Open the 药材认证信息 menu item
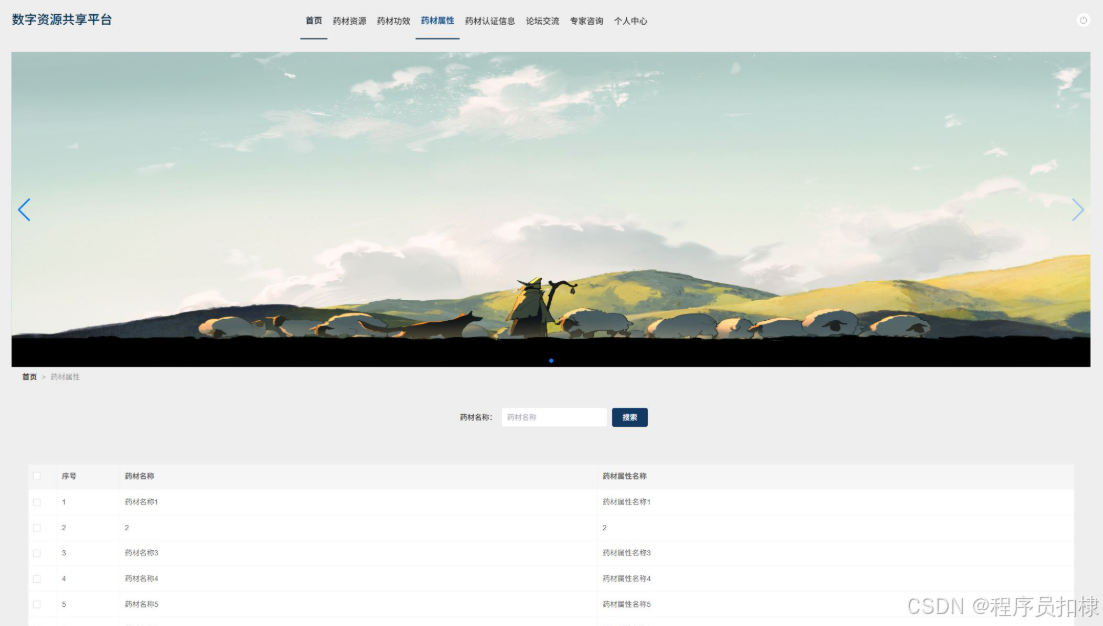Screen dimensions: 1103x626 490,21
